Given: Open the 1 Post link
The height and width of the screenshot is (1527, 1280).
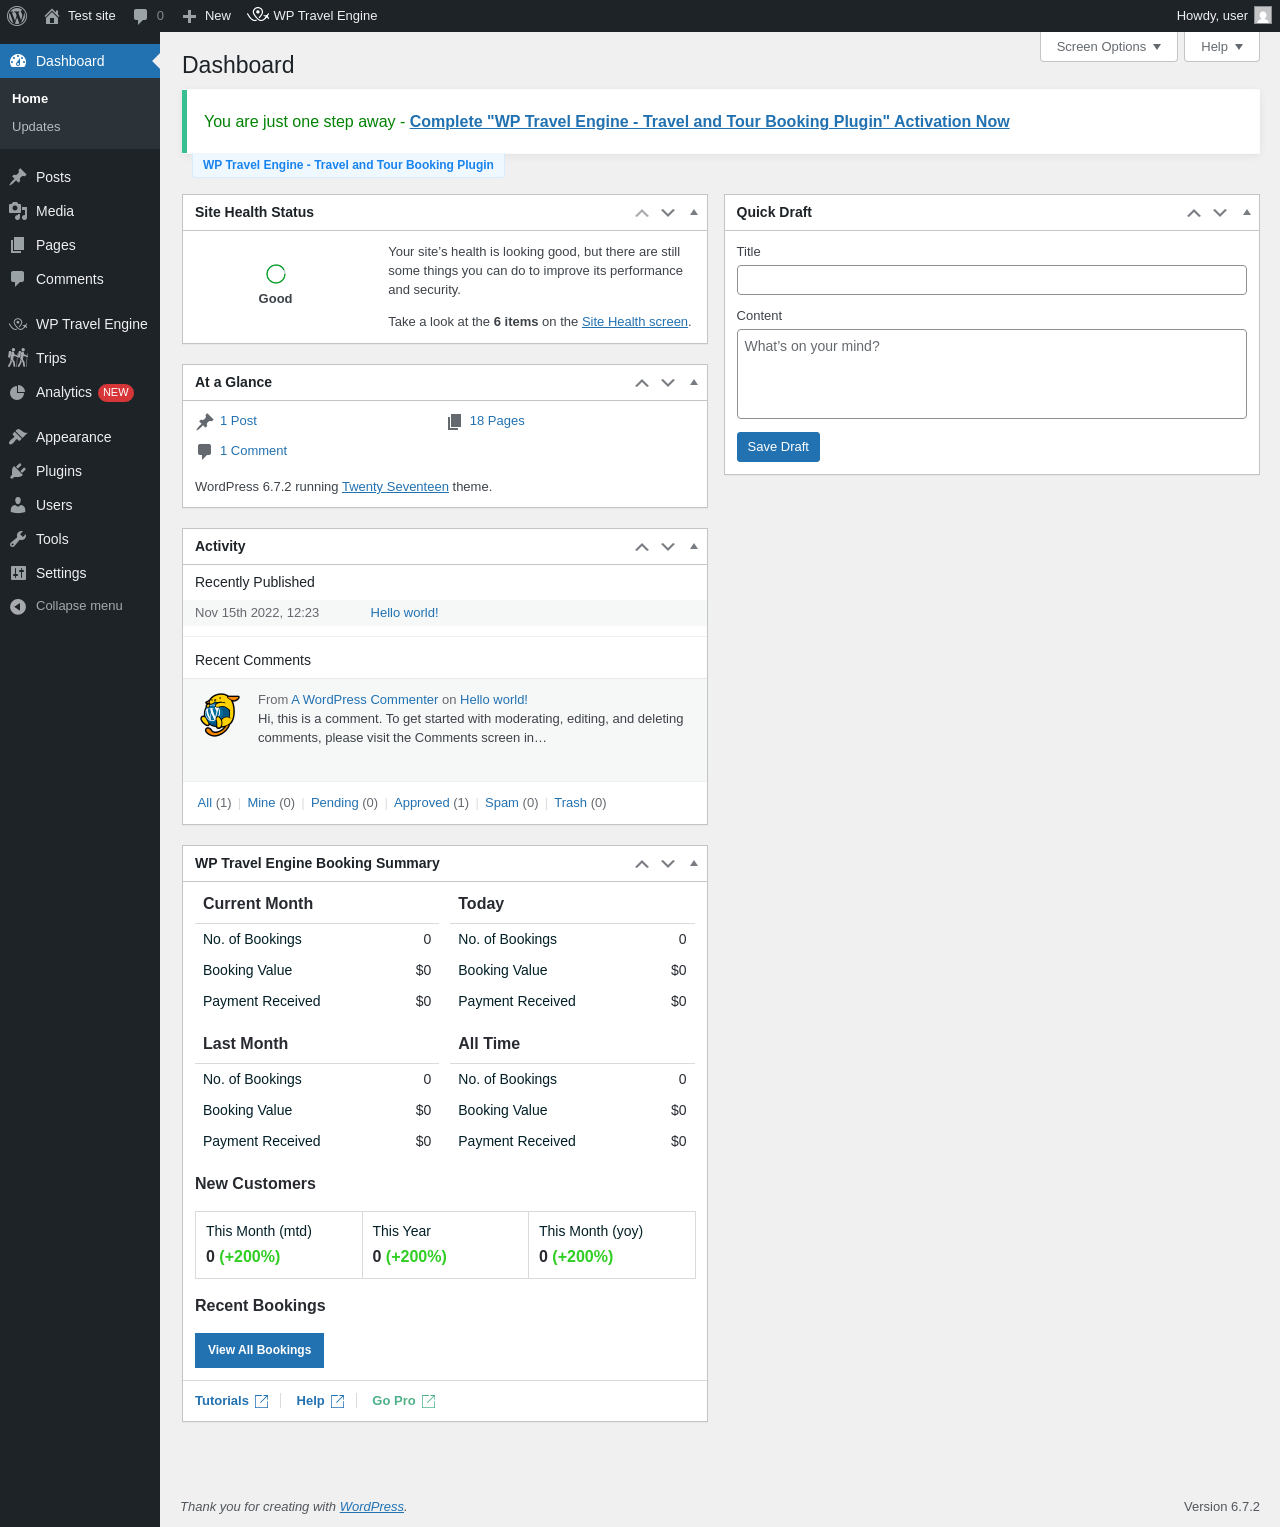Looking at the screenshot, I should click(x=238, y=421).
